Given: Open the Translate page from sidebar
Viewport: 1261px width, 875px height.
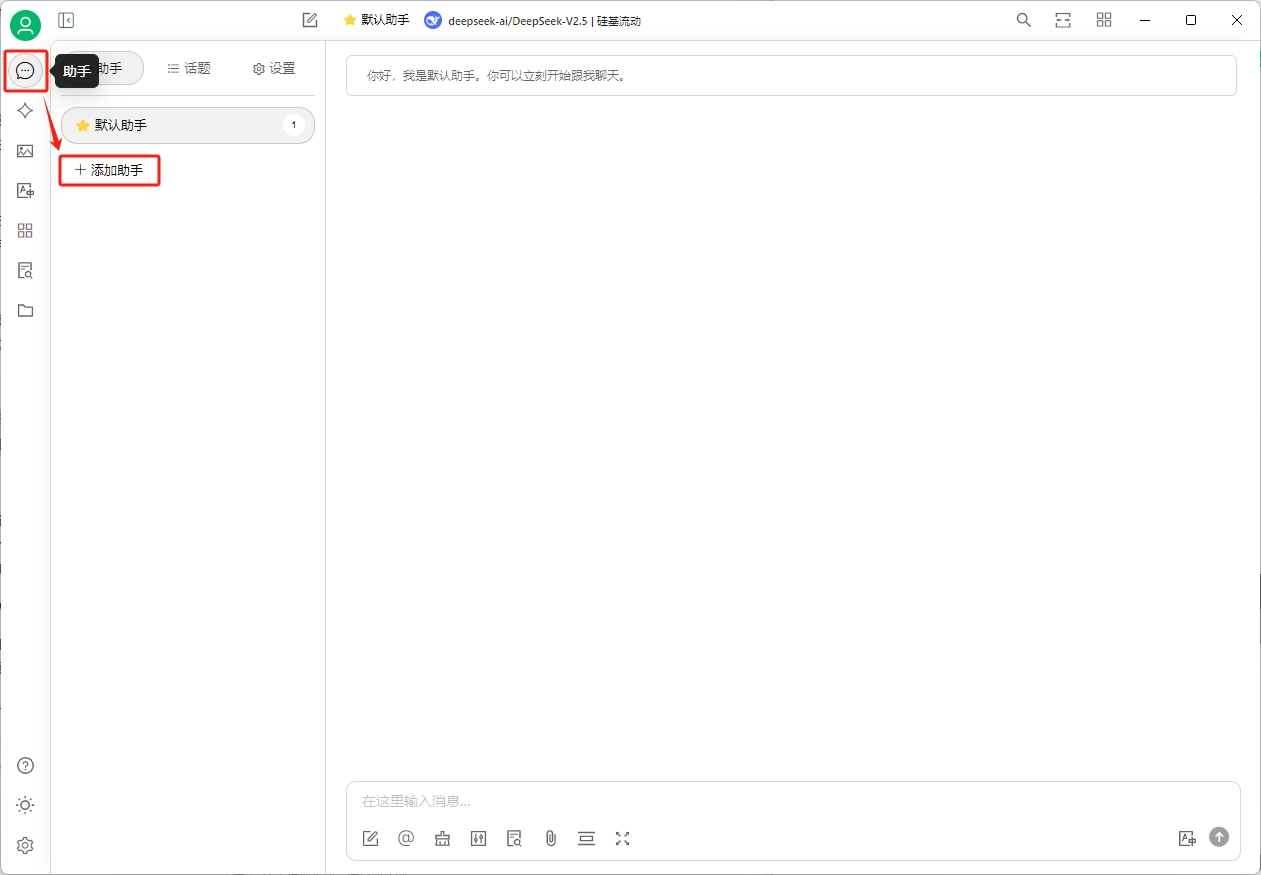Looking at the screenshot, I should tap(25, 191).
